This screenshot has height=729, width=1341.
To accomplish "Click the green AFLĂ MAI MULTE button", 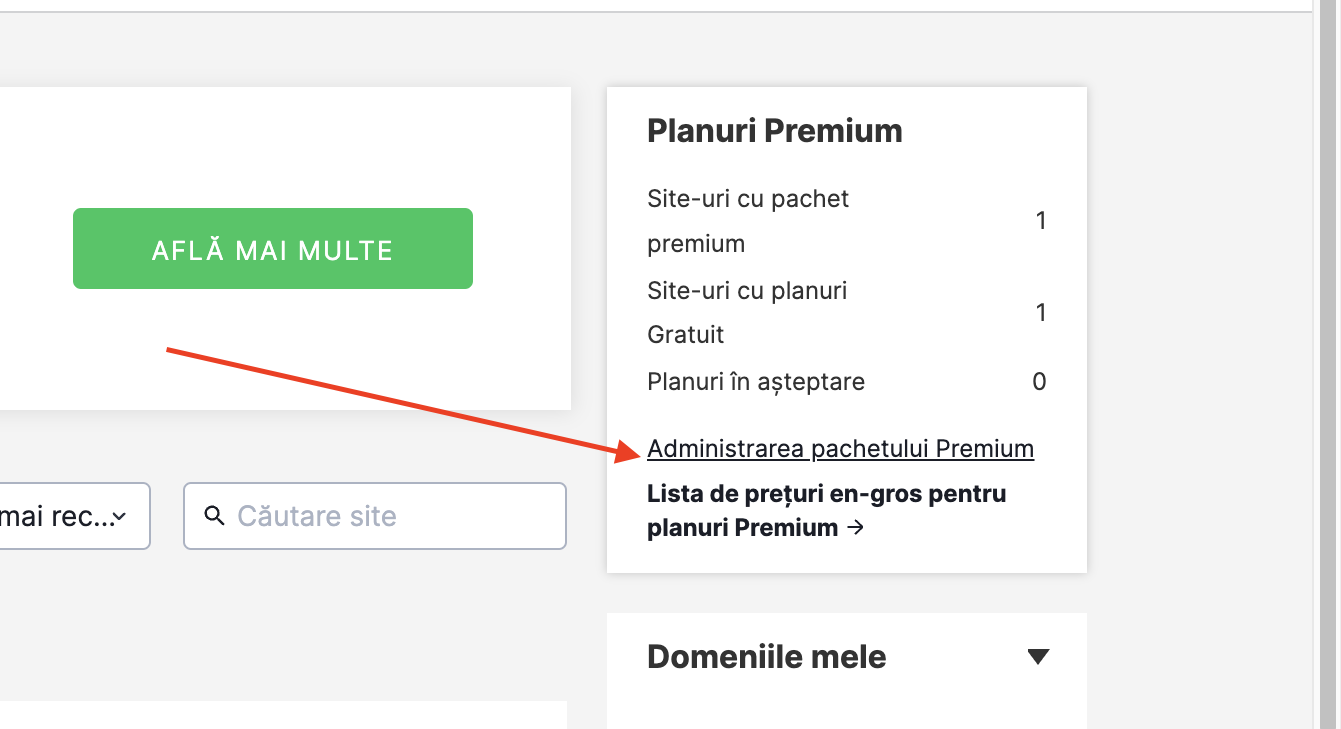I will pyautogui.click(x=272, y=249).
